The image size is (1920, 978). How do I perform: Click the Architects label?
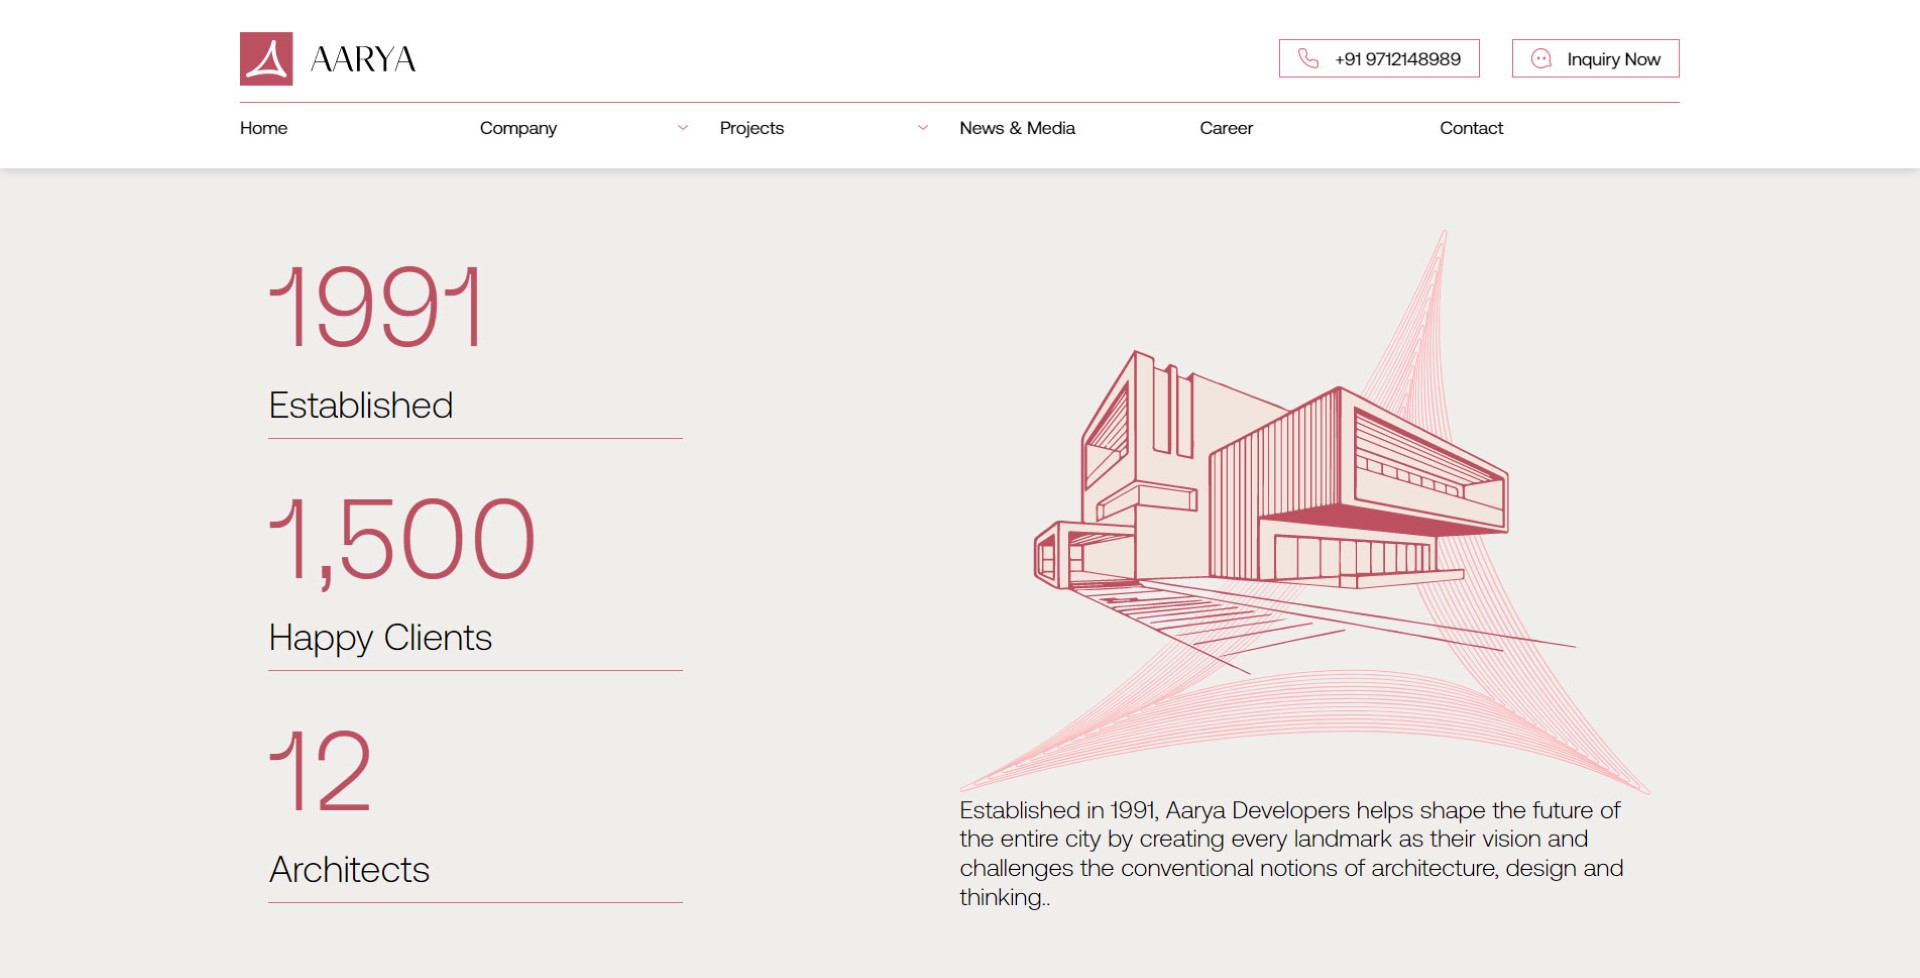point(349,870)
